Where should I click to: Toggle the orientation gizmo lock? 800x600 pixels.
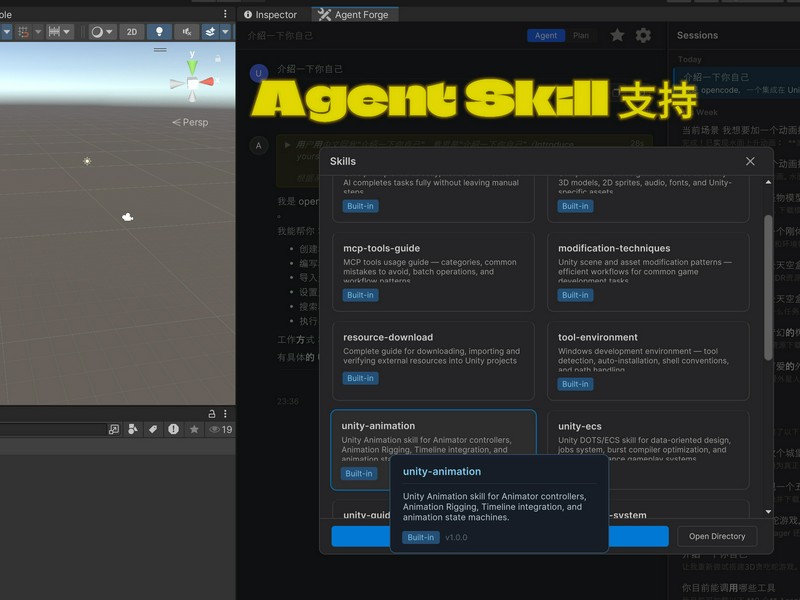(x=218, y=59)
